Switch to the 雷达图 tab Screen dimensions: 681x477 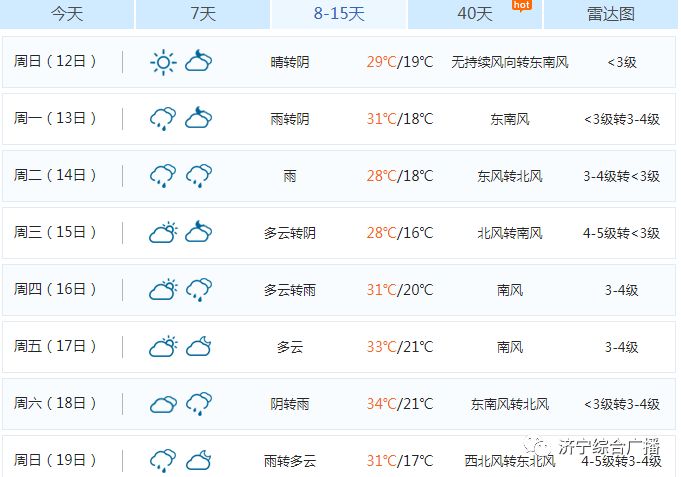tap(610, 13)
